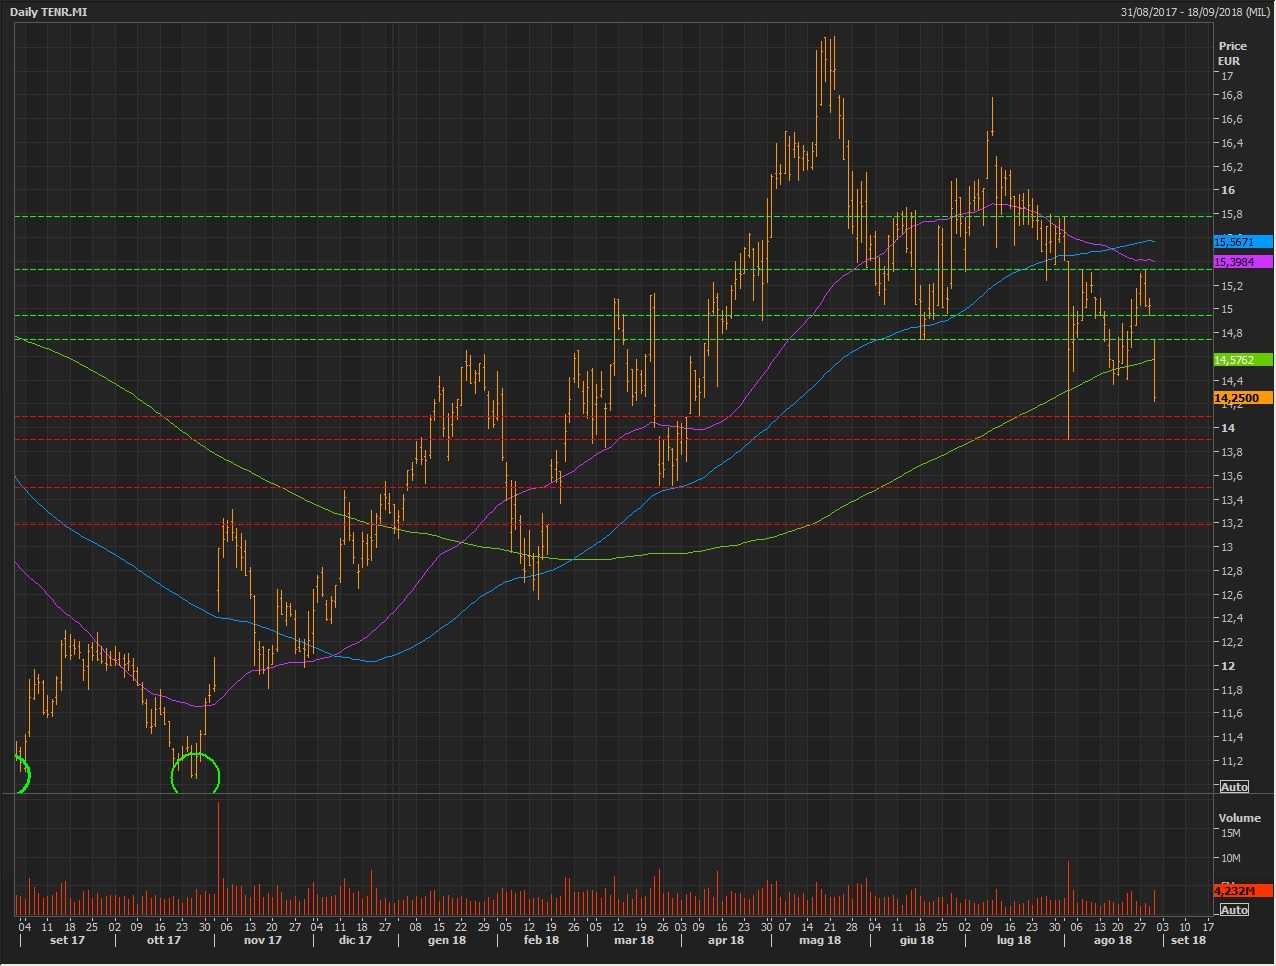Click the magenta 15,3984 moving average tag
This screenshot has width=1276, height=966.
[x=1242, y=262]
